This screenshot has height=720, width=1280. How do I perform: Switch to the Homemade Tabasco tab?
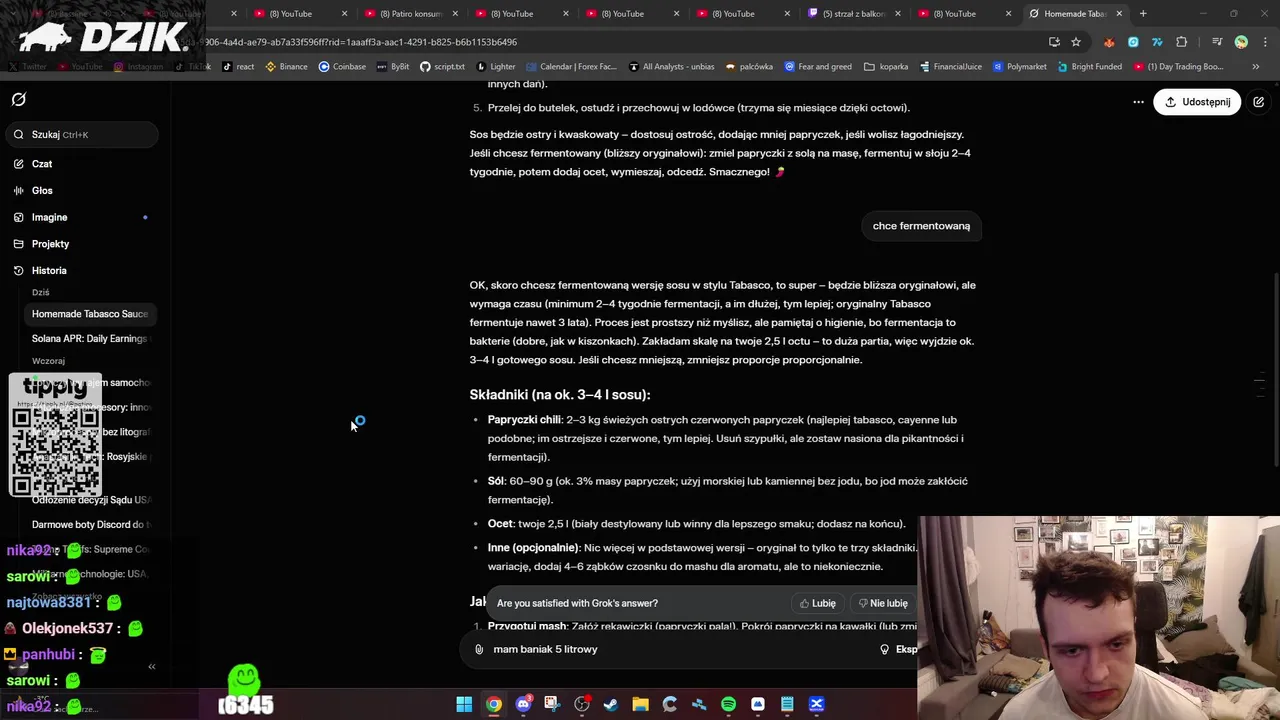(x=1074, y=14)
